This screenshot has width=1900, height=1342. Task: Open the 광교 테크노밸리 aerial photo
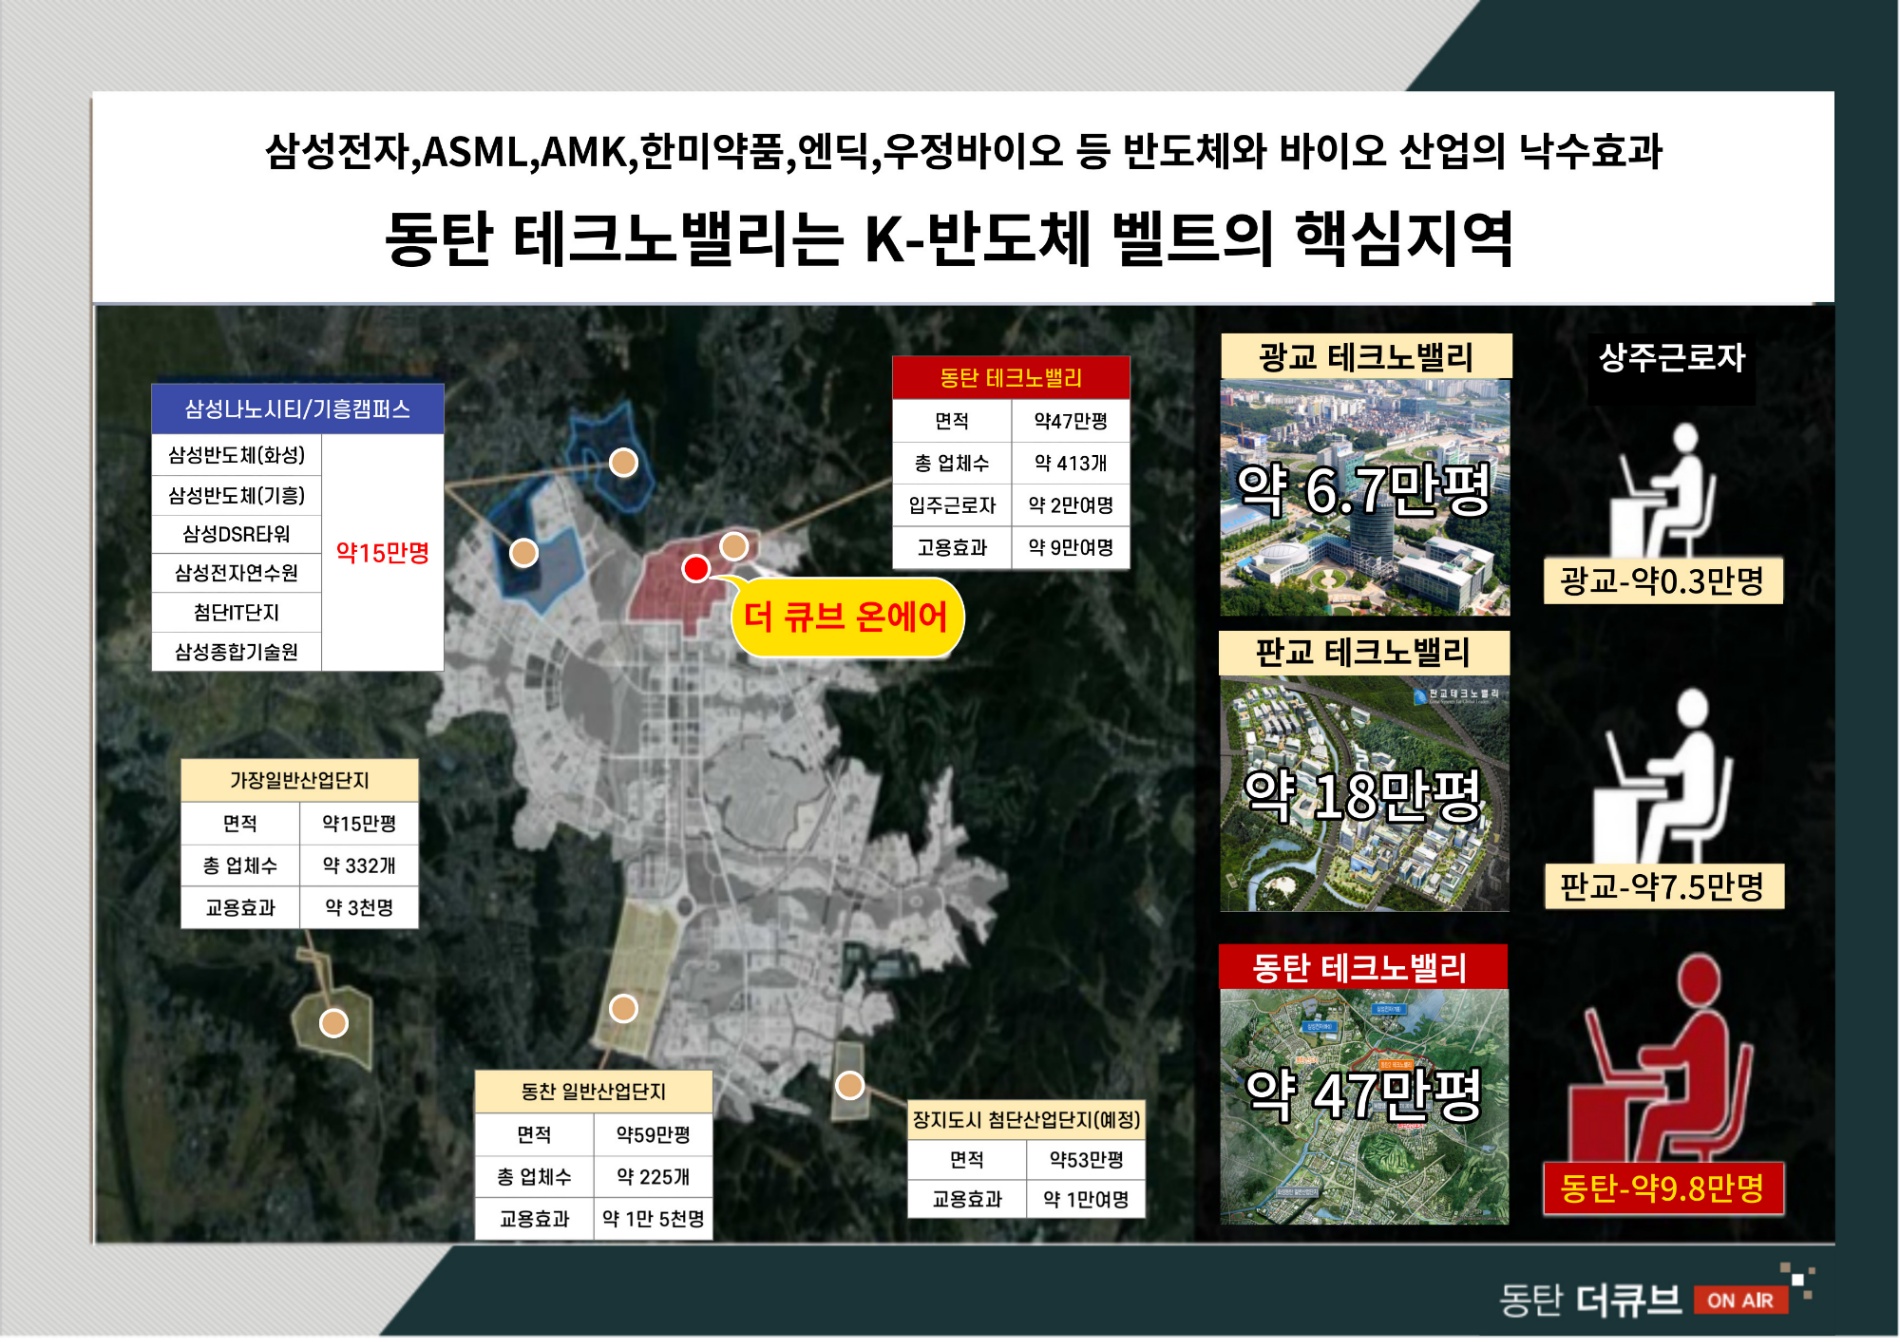pyautogui.click(x=1365, y=497)
